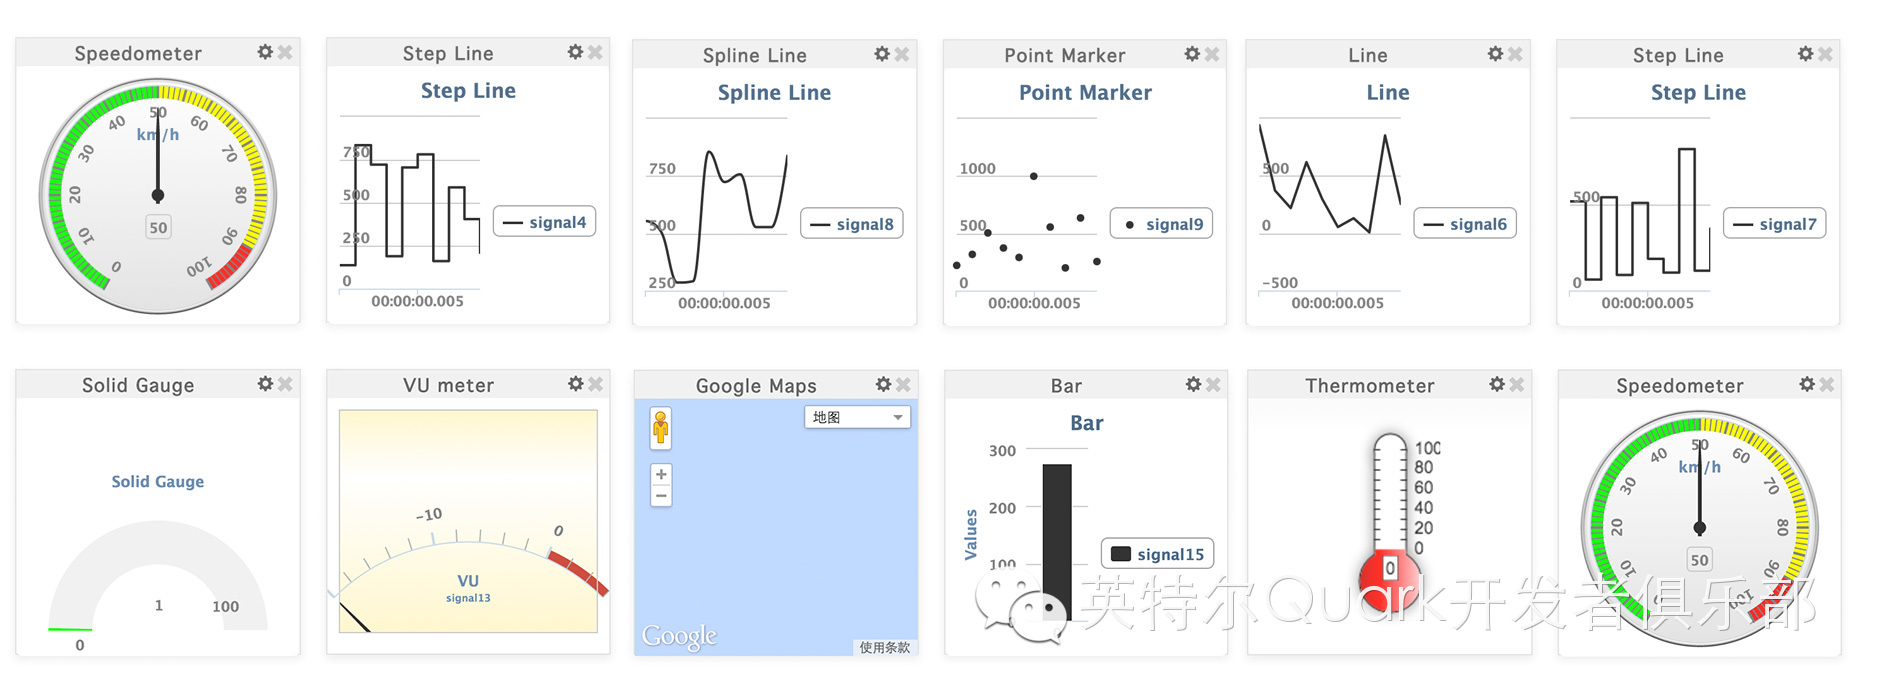Viewport: 1878px width, 700px height.
Task: Click gear icon of Thermometer widget
Action: [x=1496, y=384]
